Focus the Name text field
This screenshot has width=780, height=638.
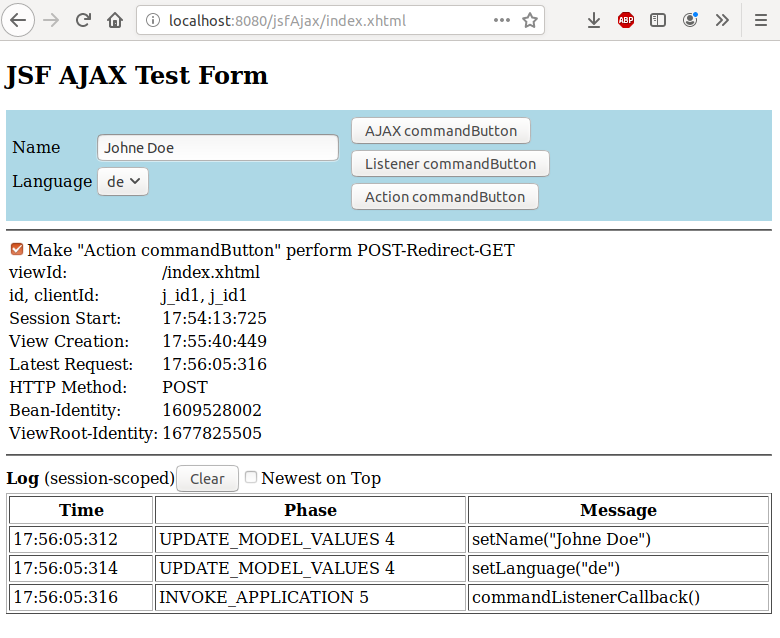tap(217, 148)
